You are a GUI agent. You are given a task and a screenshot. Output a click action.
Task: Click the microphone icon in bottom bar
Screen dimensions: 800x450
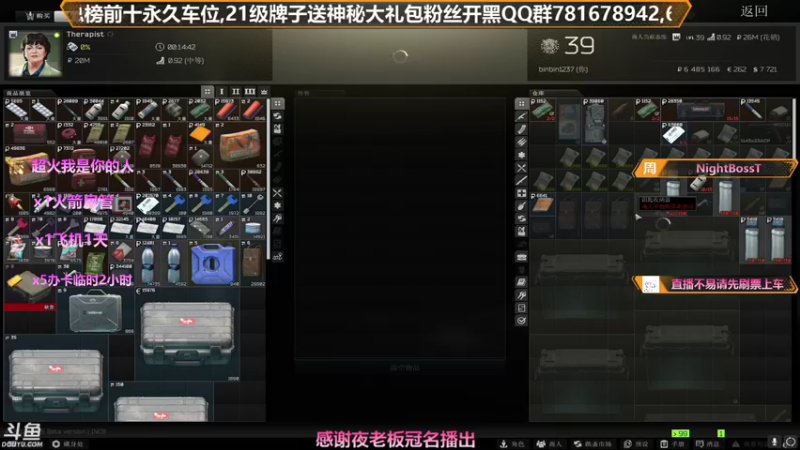click(x=774, y=442)
